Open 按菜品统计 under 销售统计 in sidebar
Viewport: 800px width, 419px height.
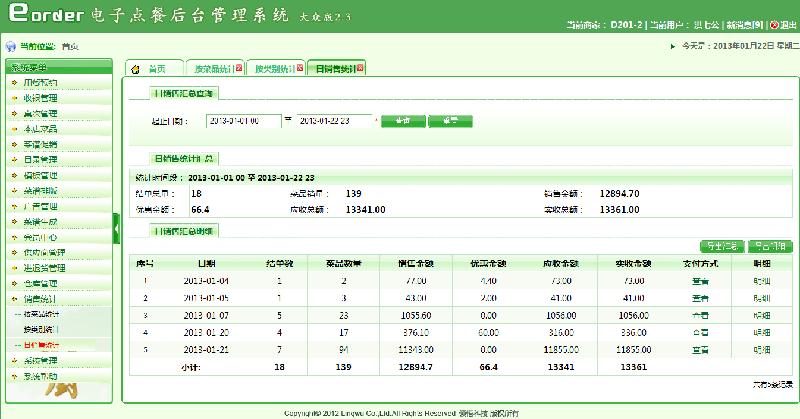(x=41, y=314)
